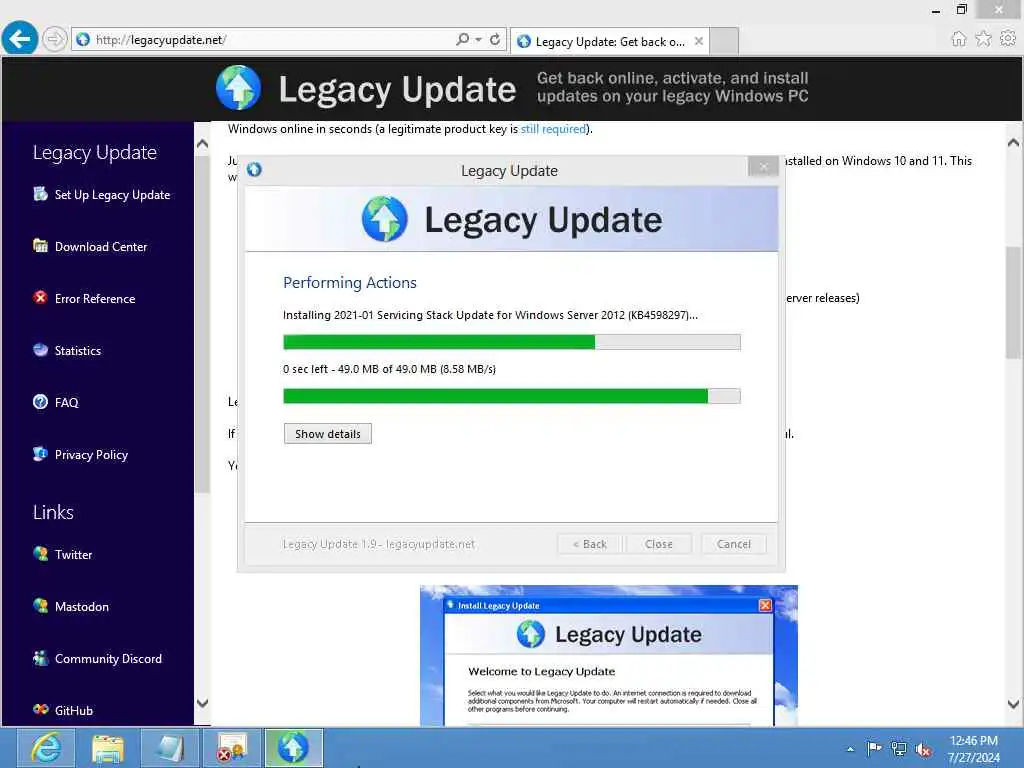
Task: Open the certificate error taskbar icon
Action: click(232, 748)
